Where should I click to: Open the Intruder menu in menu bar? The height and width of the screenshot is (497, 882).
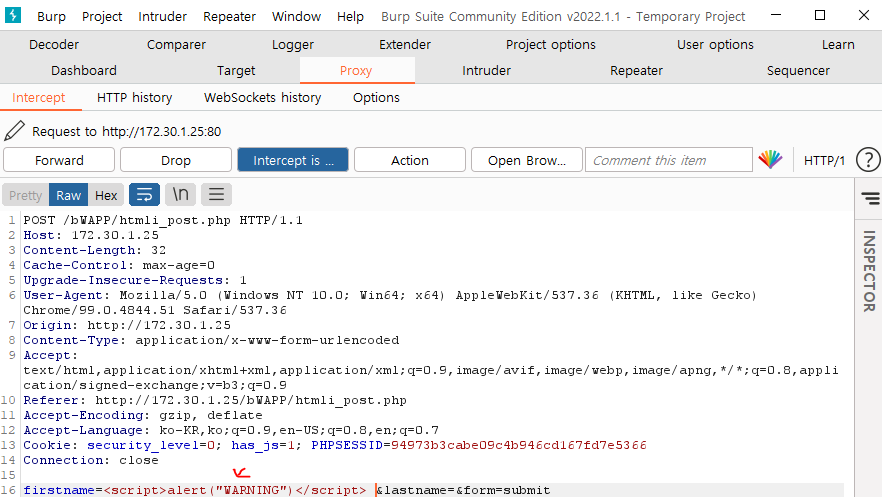[163, 16]
